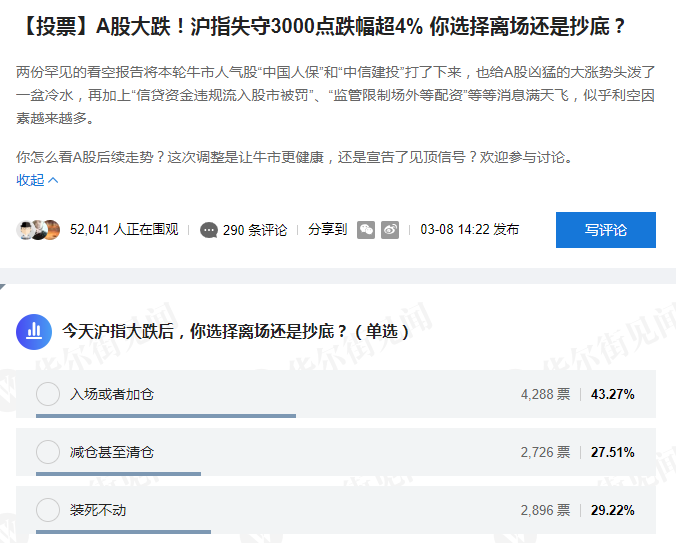Select the 减仓甚至清仓 radio option
This screenshot has height=543, width=676.
coord(48,452)
